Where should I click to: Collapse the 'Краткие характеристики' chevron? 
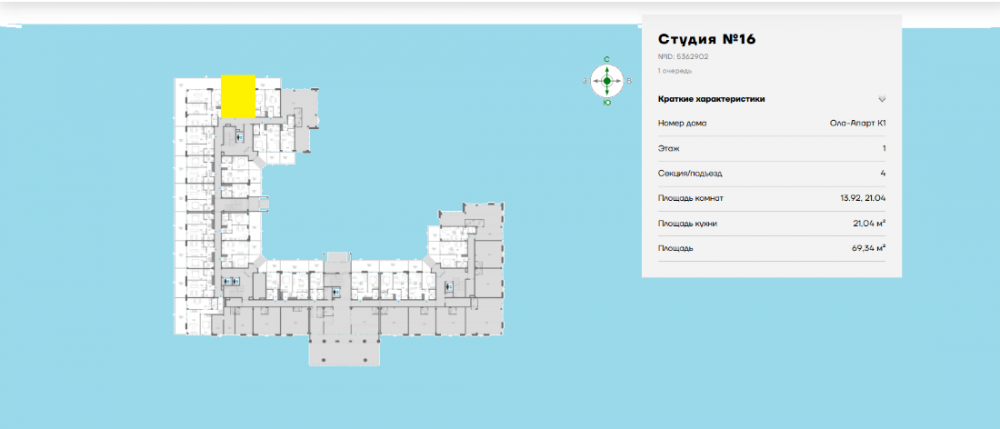882,99
